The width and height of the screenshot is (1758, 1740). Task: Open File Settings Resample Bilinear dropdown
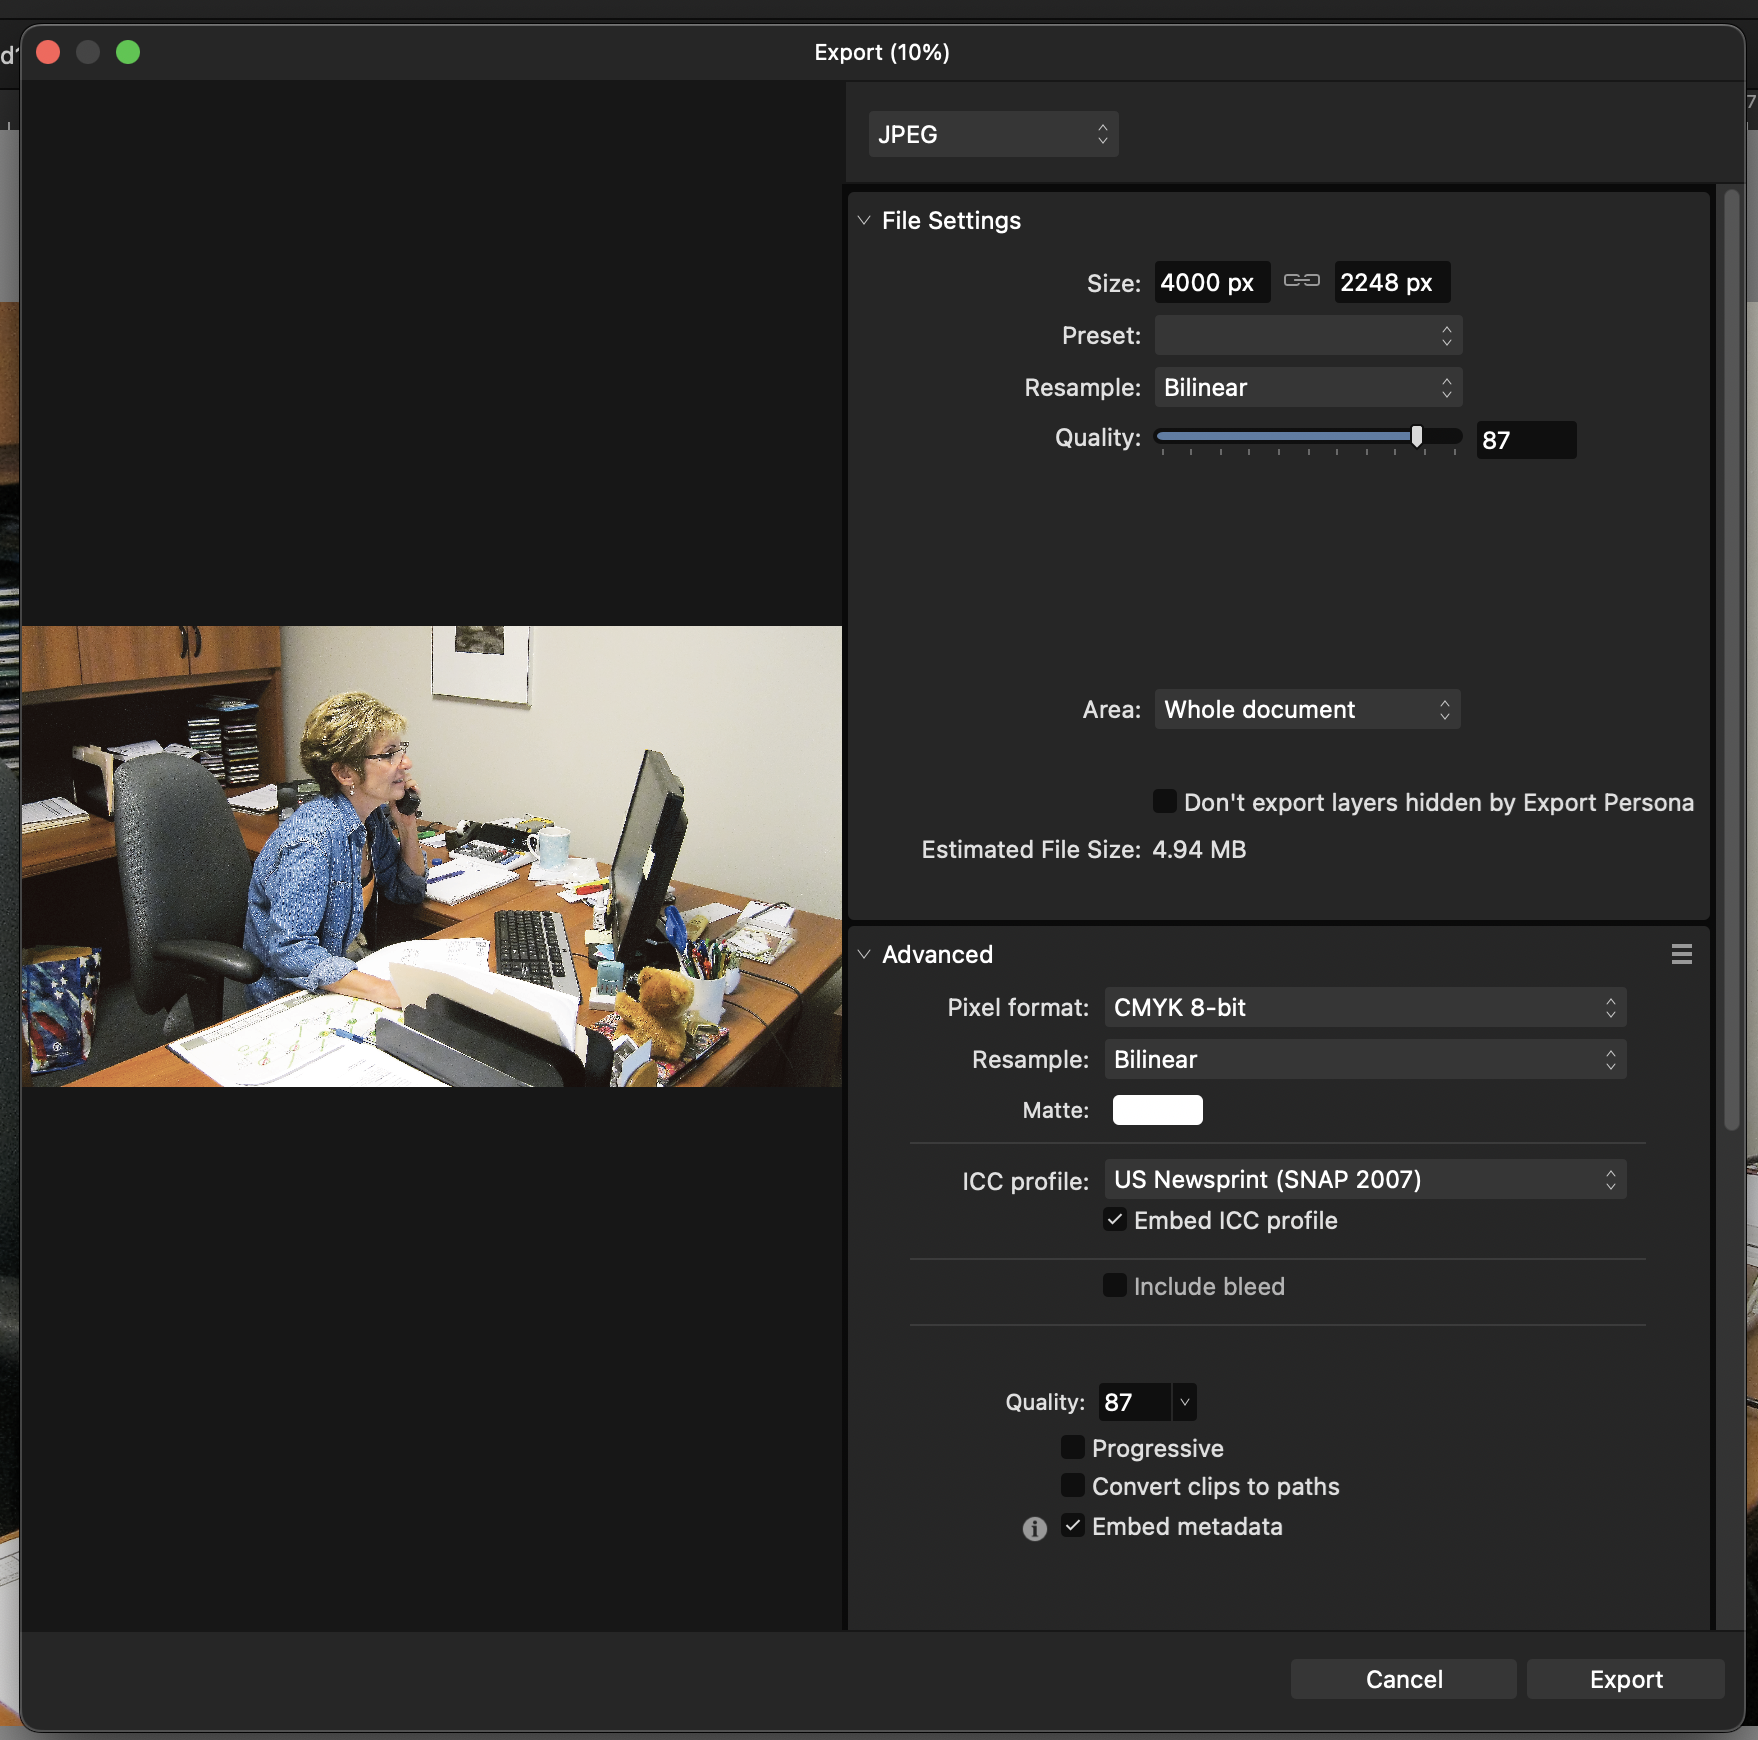click(x=1308, y=387)
